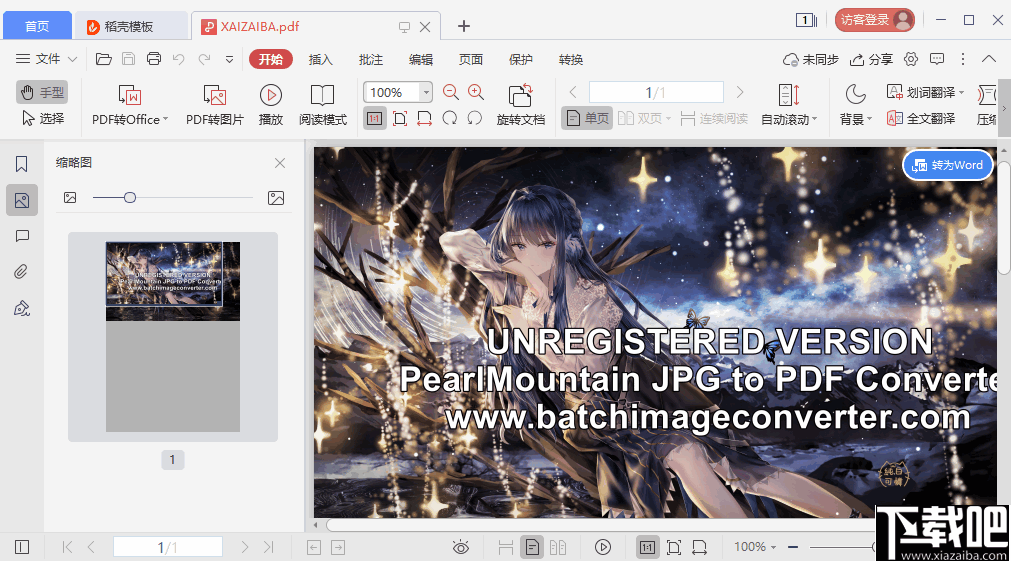
Task: Collapse the ribbon with the chevron
Action: 989,59
